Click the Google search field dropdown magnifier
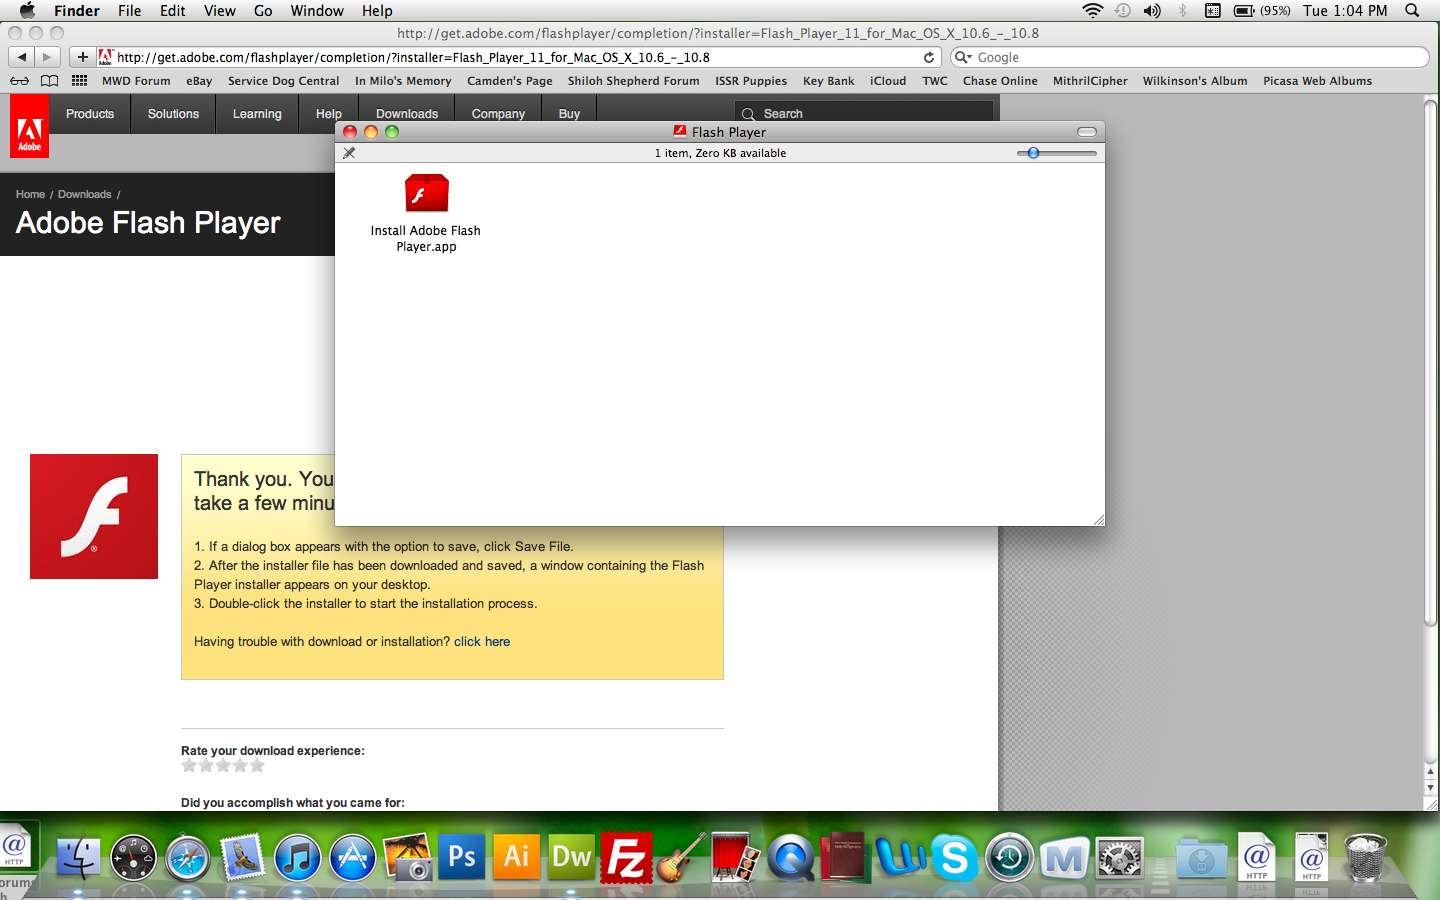This screenshot has width=1440, height=900. pos(964,57)
